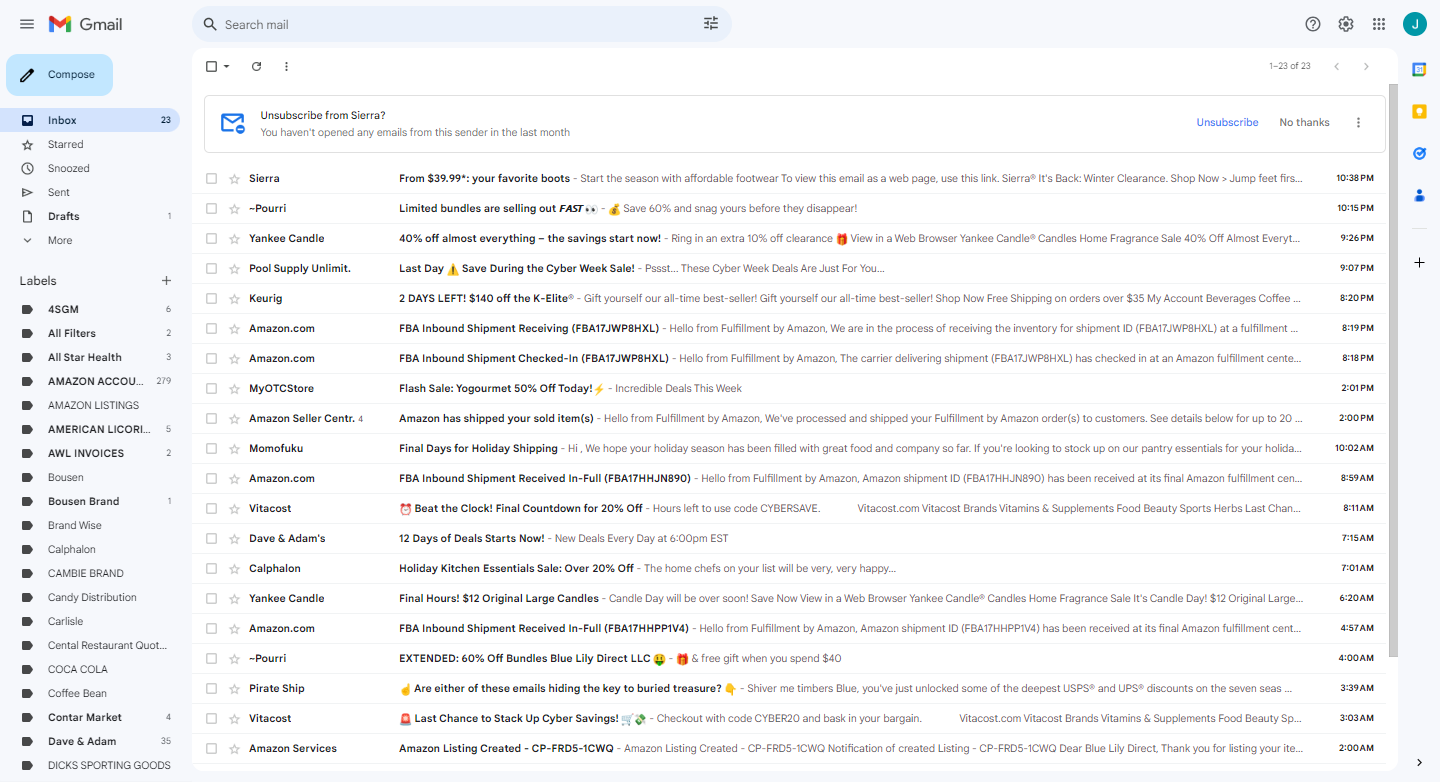Open Google Calendar side panel
The height and width of the screenshot is (782, 1440).
[x=1419, y=69]
